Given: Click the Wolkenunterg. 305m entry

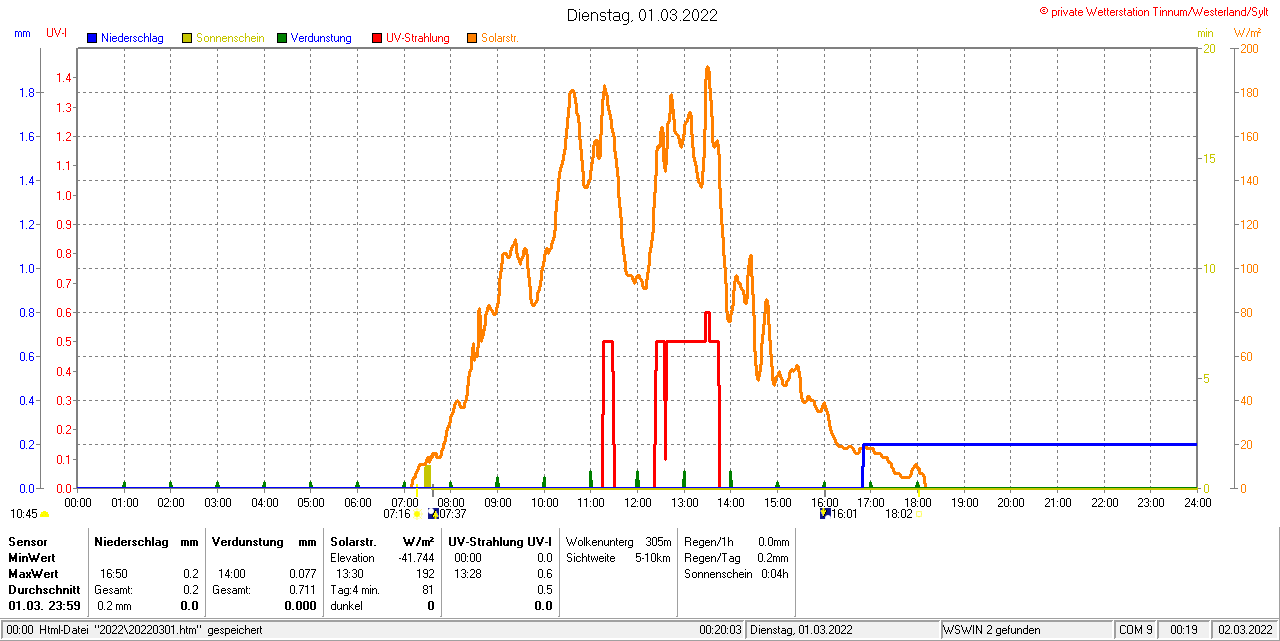Looking at the screenshot, I should [618, 541].
